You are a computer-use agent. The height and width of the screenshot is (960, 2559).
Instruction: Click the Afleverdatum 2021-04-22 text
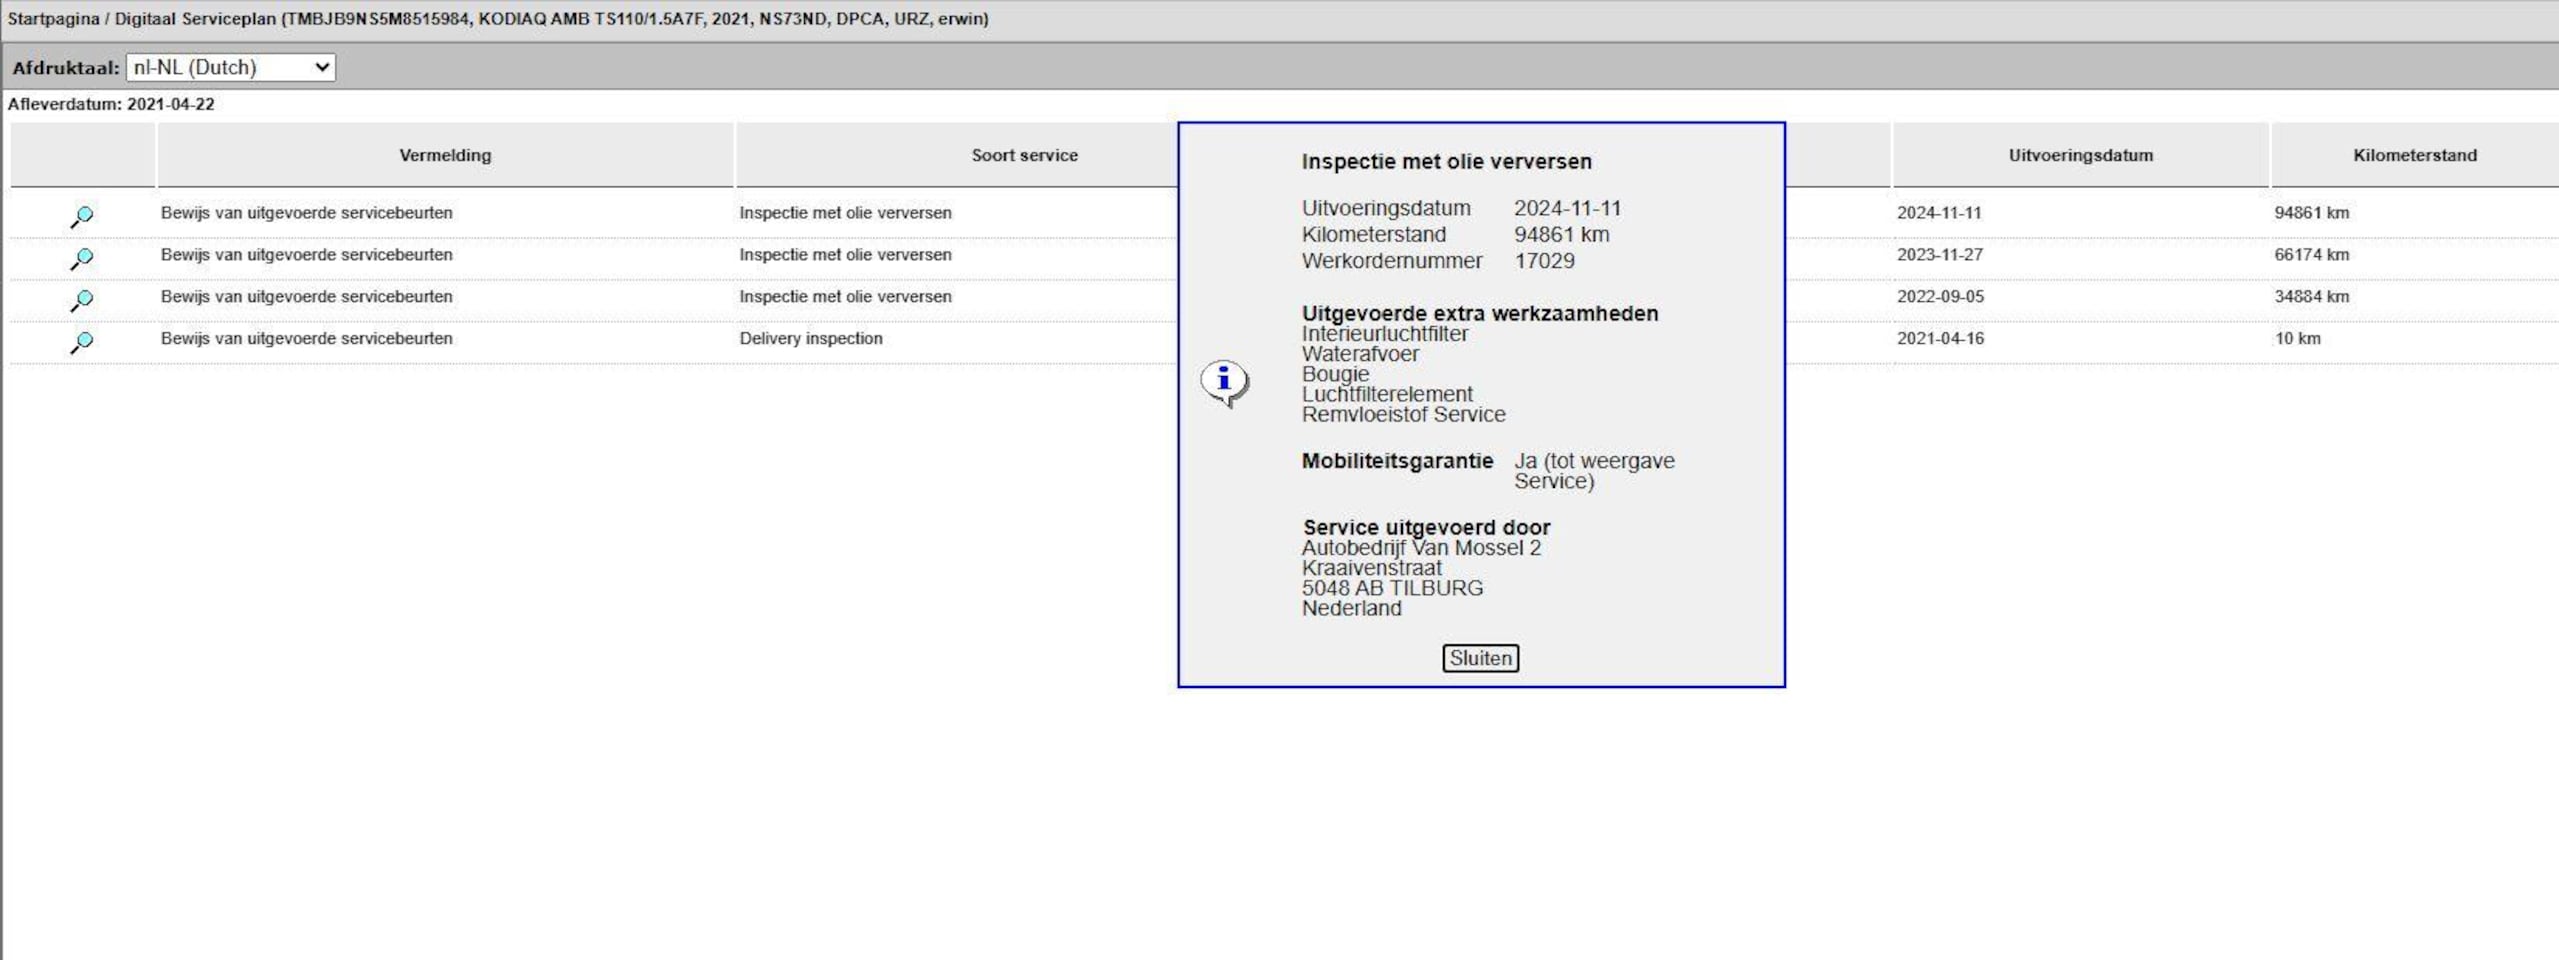point(111,104)
